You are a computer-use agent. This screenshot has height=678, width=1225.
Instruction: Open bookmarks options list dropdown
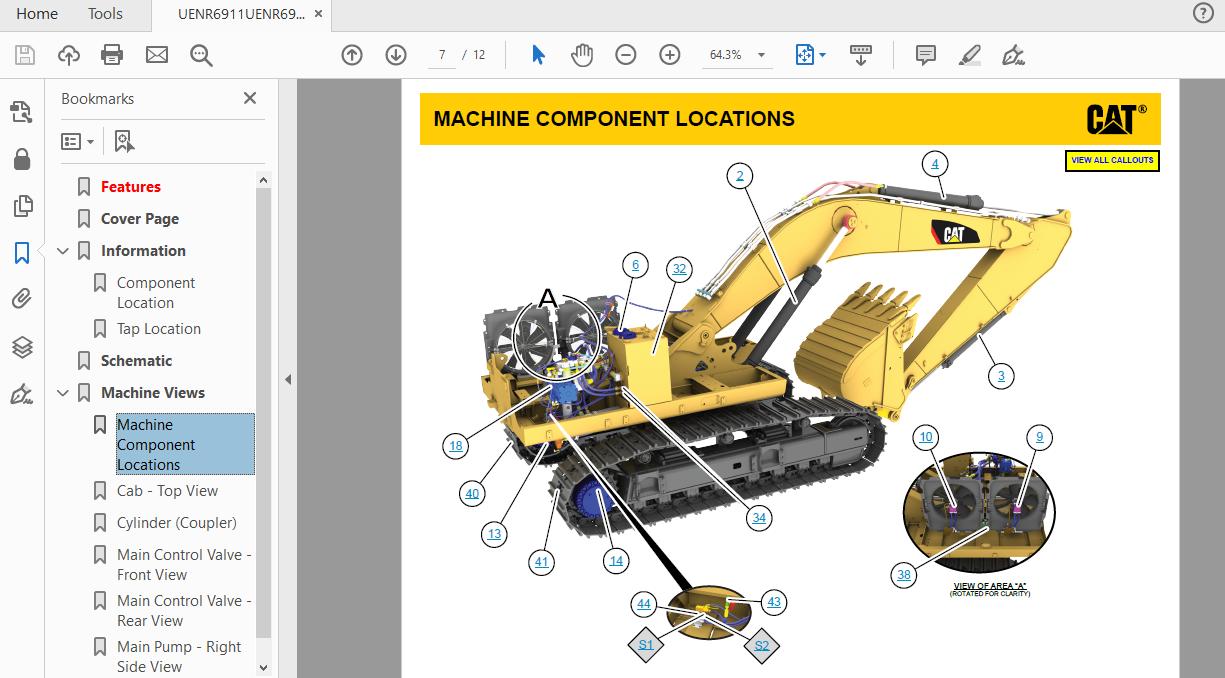(77, 141)
